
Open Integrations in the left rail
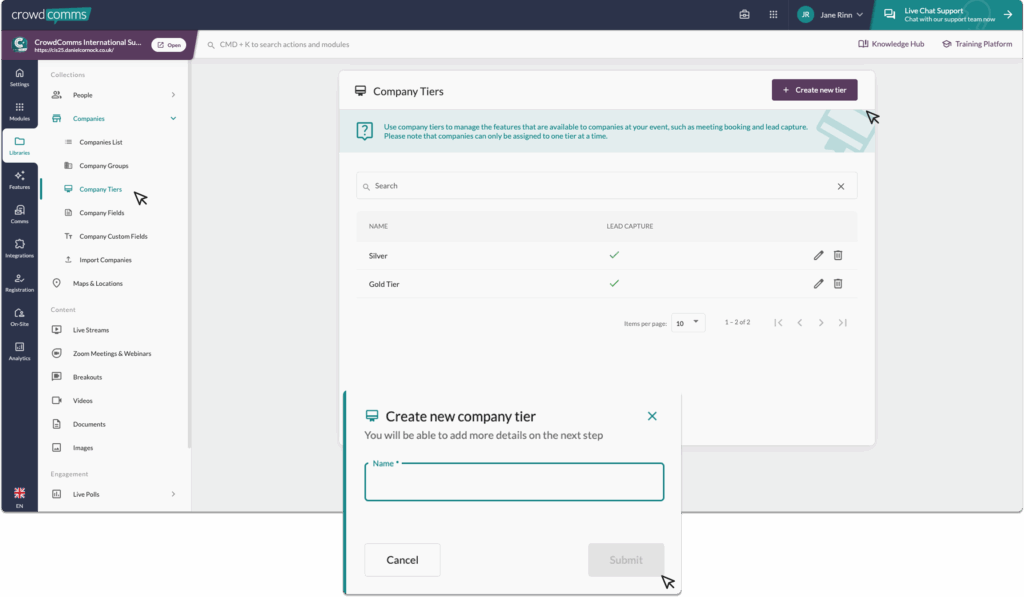pos(19,248)
